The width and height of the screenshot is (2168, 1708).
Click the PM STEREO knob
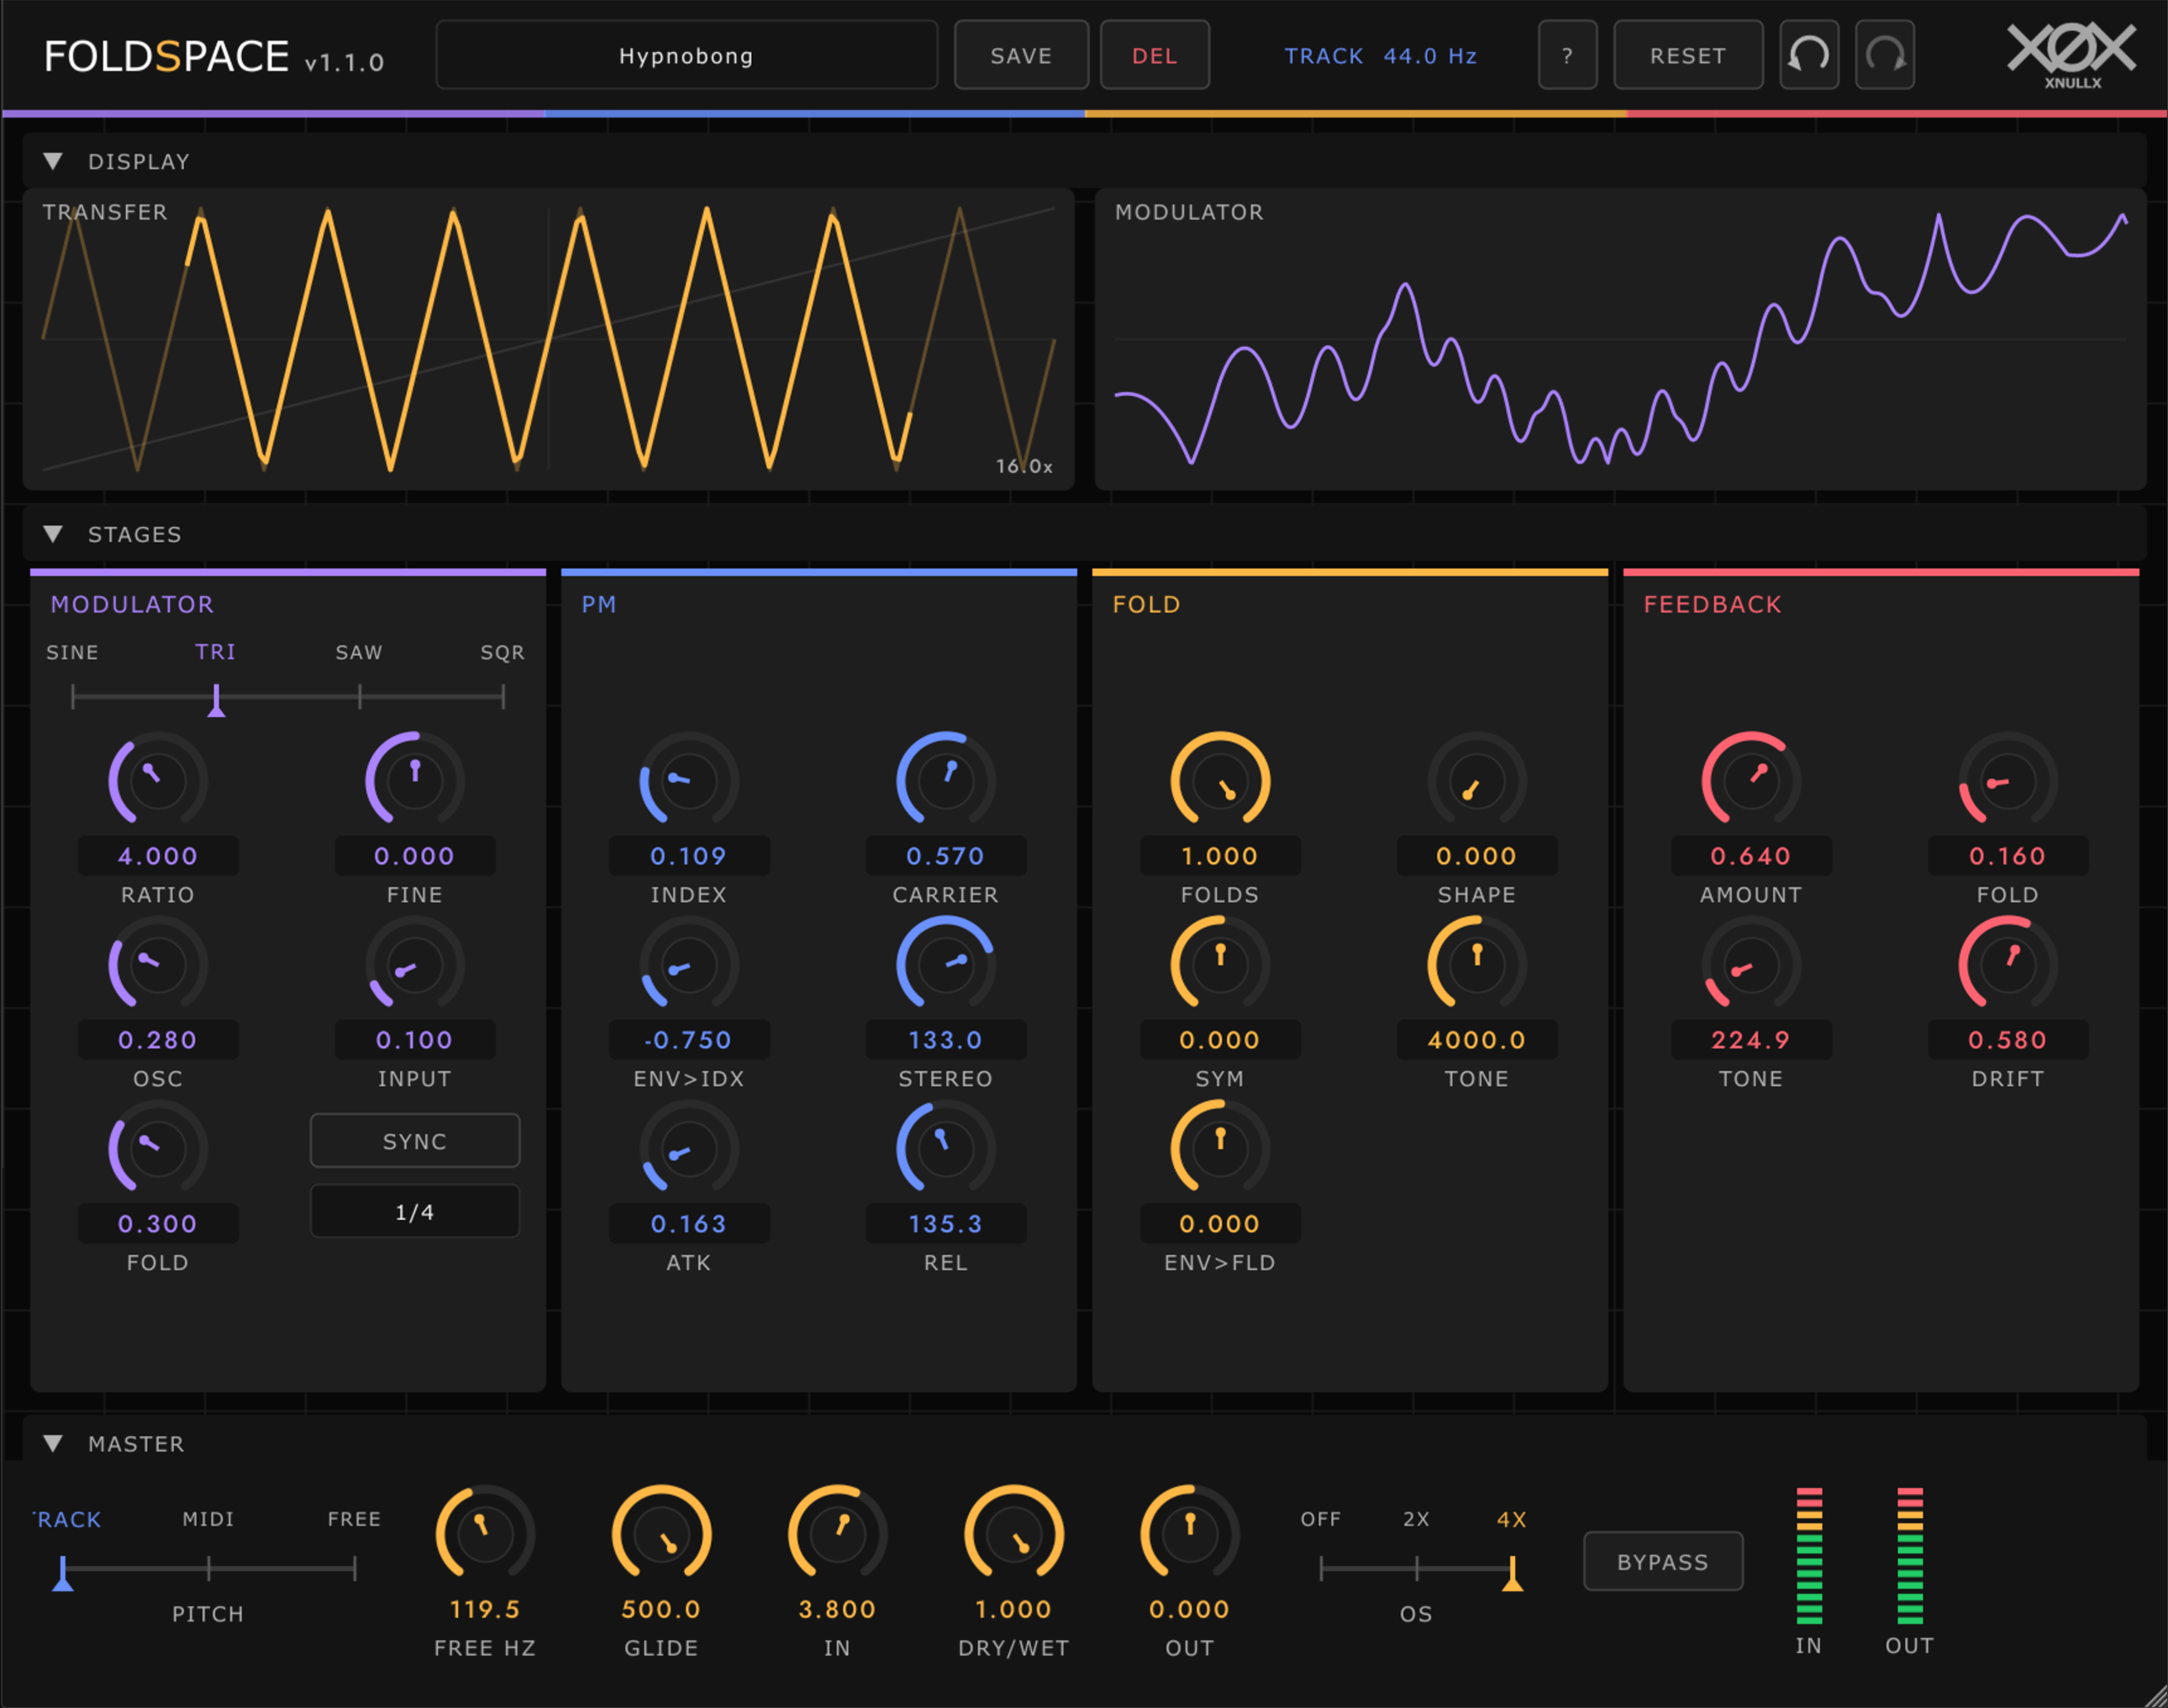coord(945,965)
